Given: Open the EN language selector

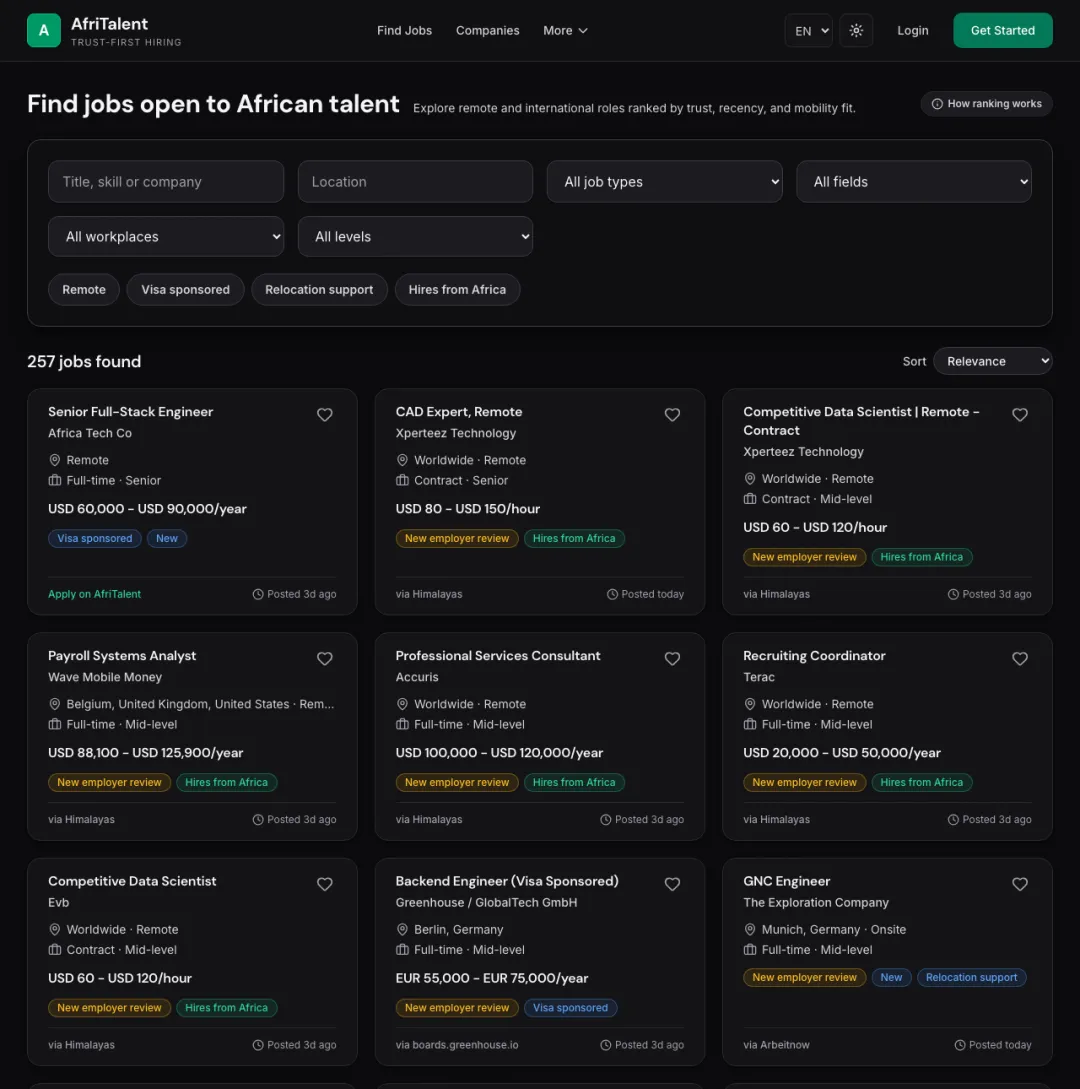Looking at the screenshot, I should [808, 31].
